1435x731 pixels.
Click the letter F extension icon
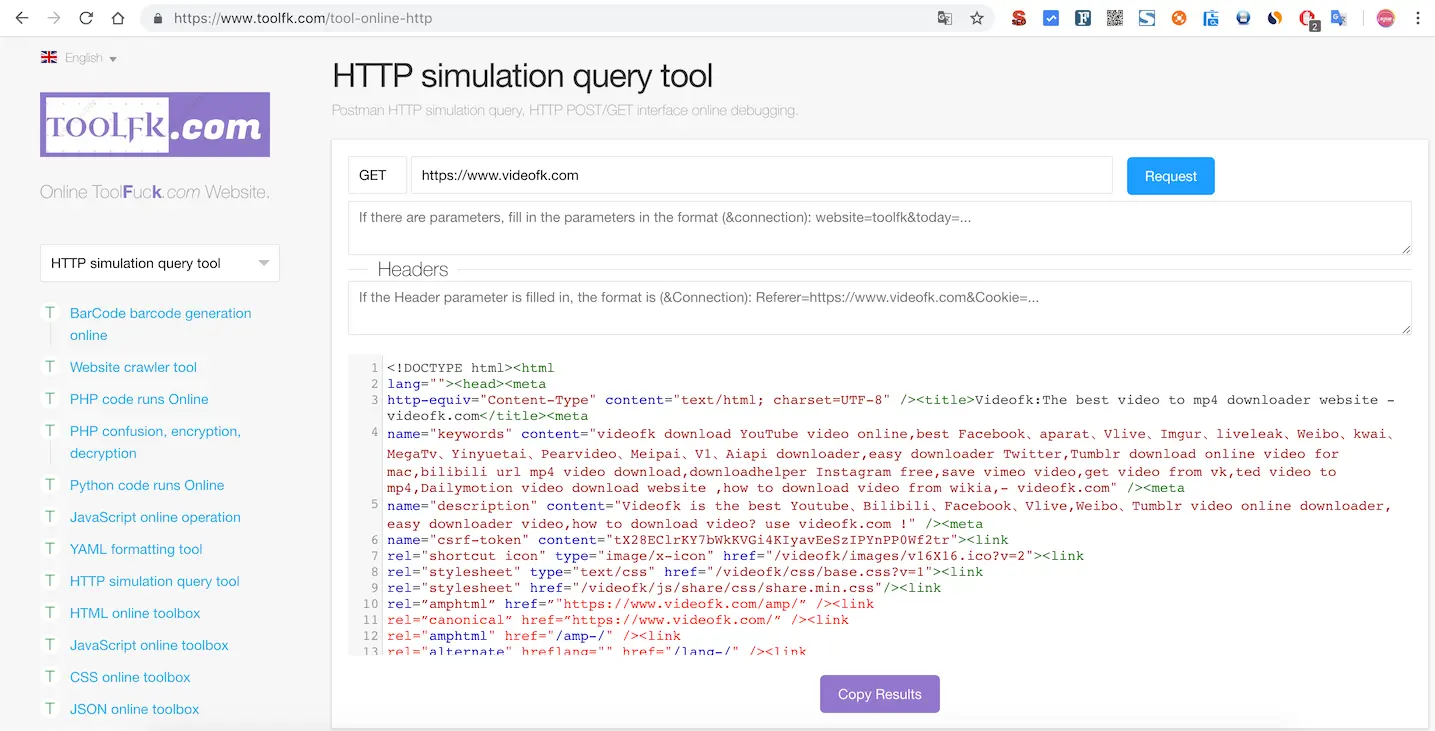click(1082, 17)
